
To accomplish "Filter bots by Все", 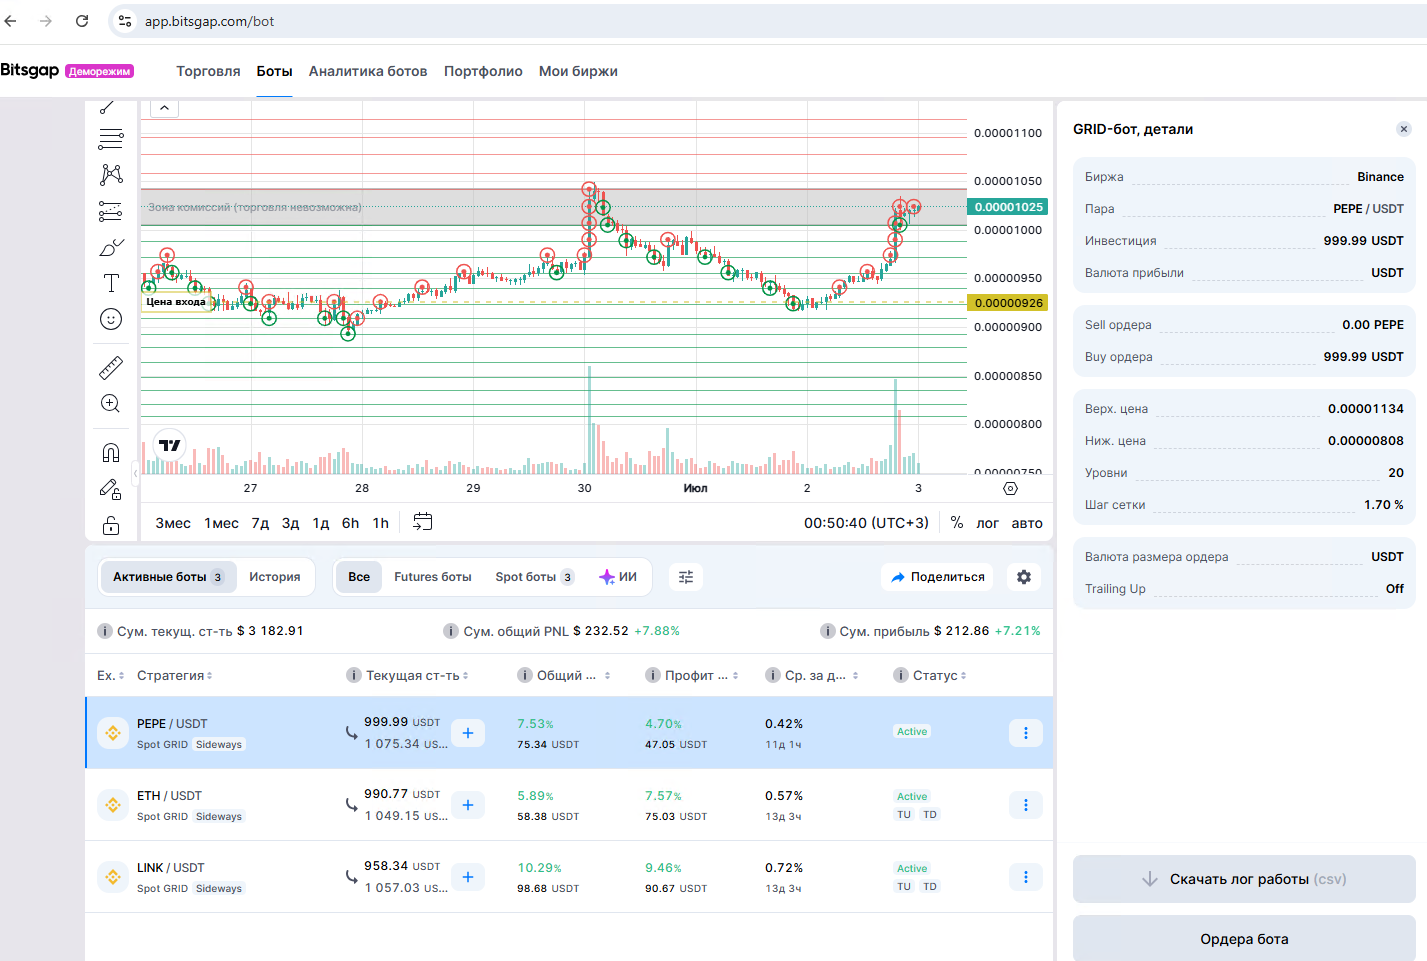I will (x=359, y=577).
